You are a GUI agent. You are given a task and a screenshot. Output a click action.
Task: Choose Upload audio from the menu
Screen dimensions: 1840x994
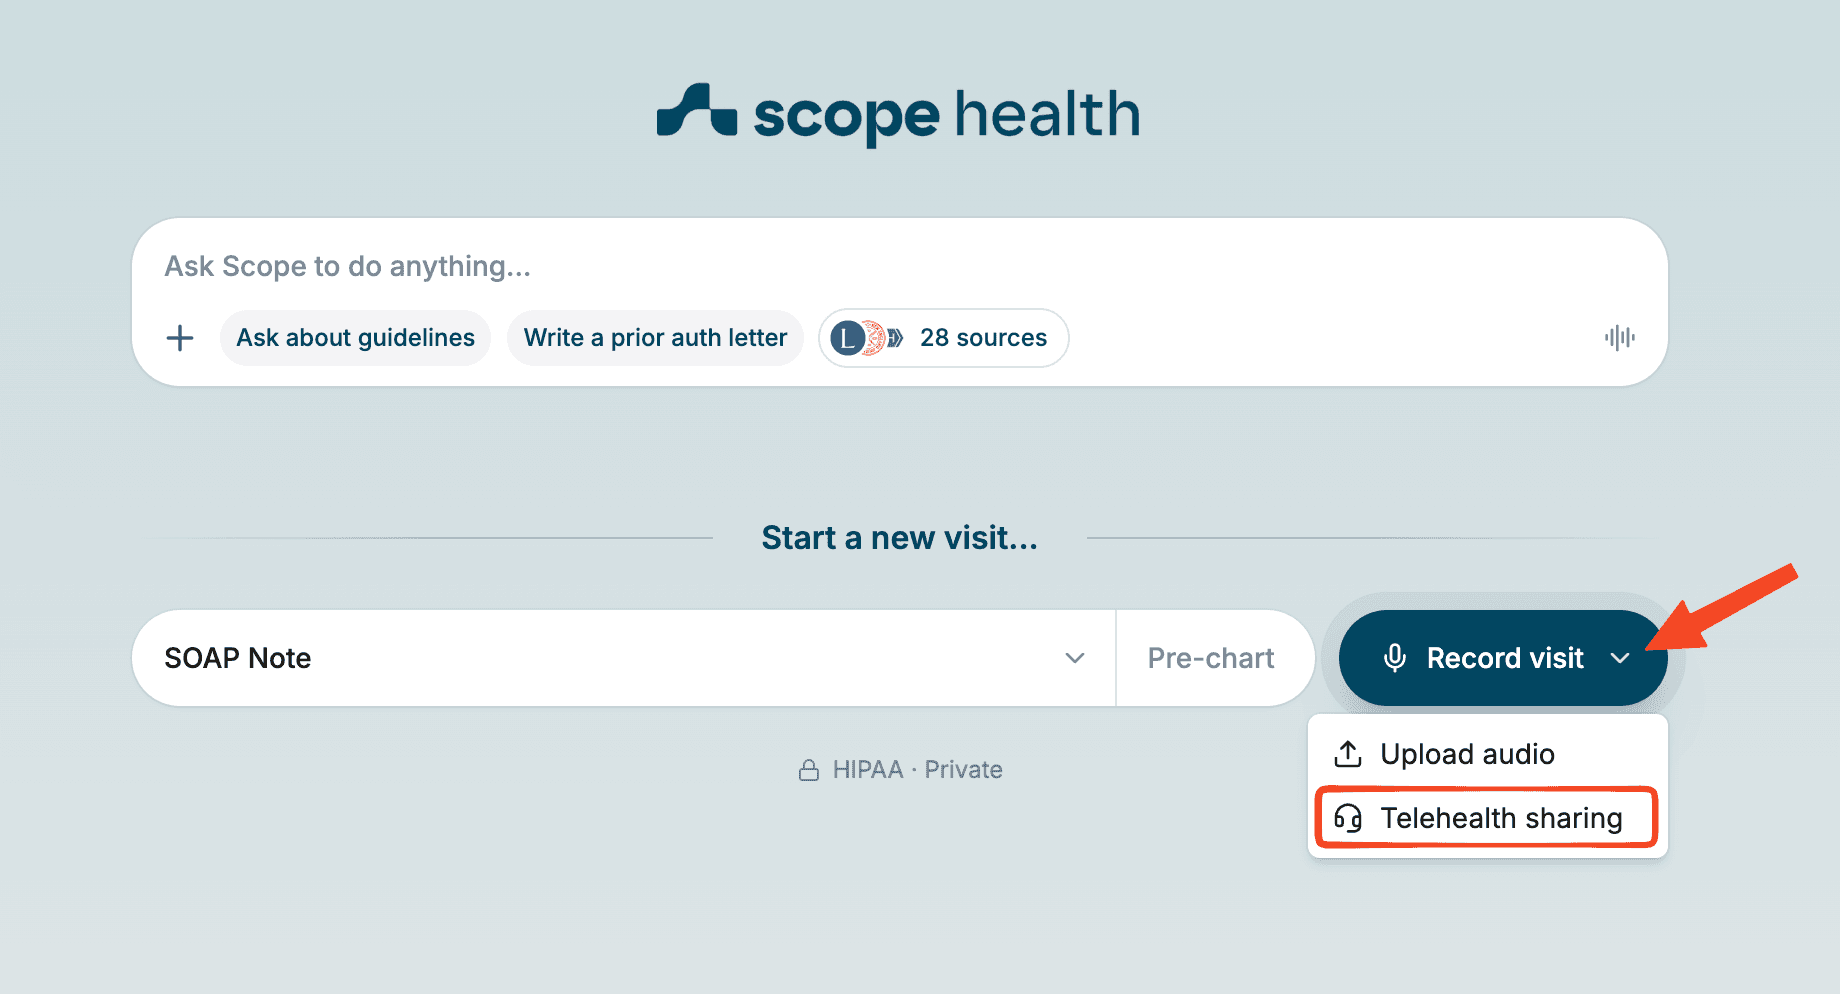[x=1467, y=754]
